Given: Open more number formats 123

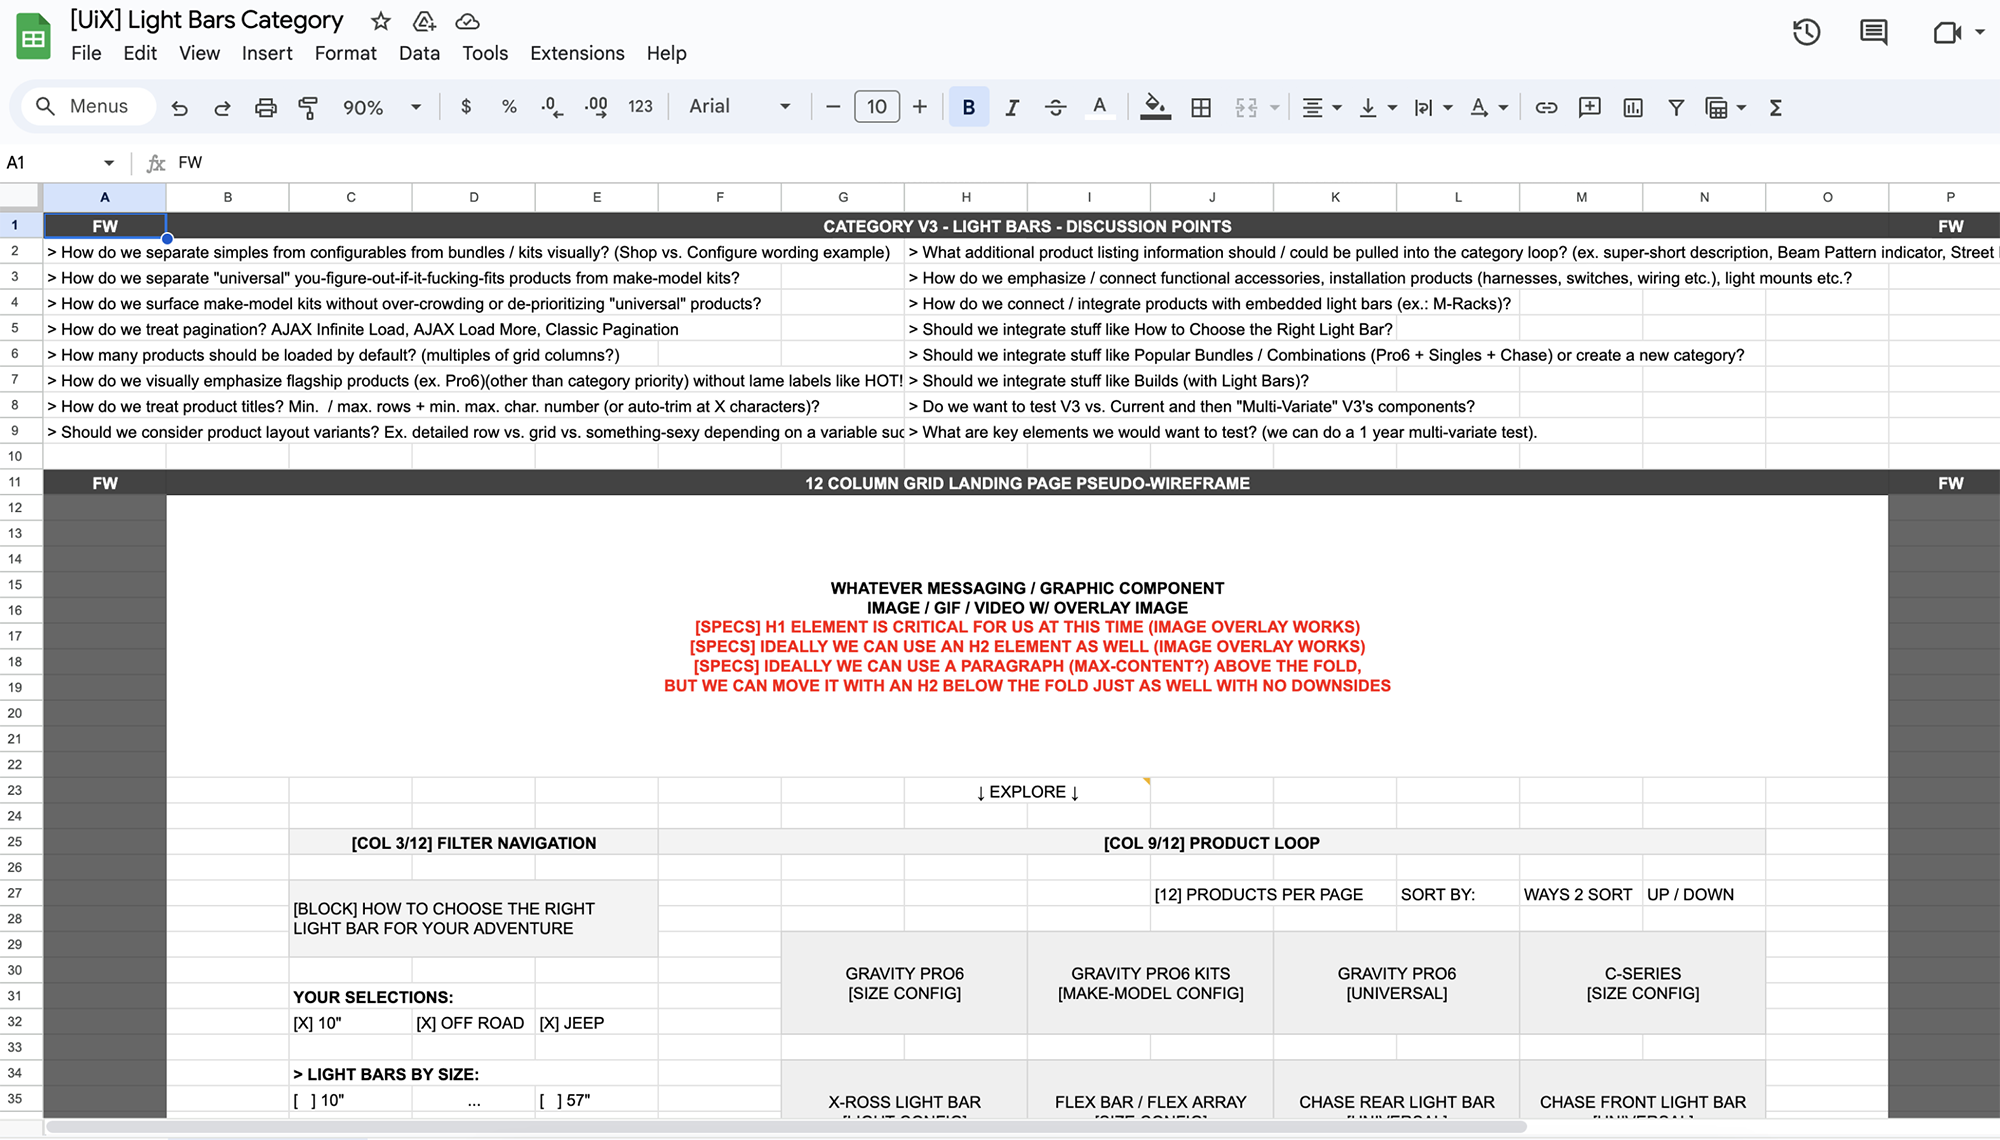Looking at the screenshot, I should tap(640, 107).
